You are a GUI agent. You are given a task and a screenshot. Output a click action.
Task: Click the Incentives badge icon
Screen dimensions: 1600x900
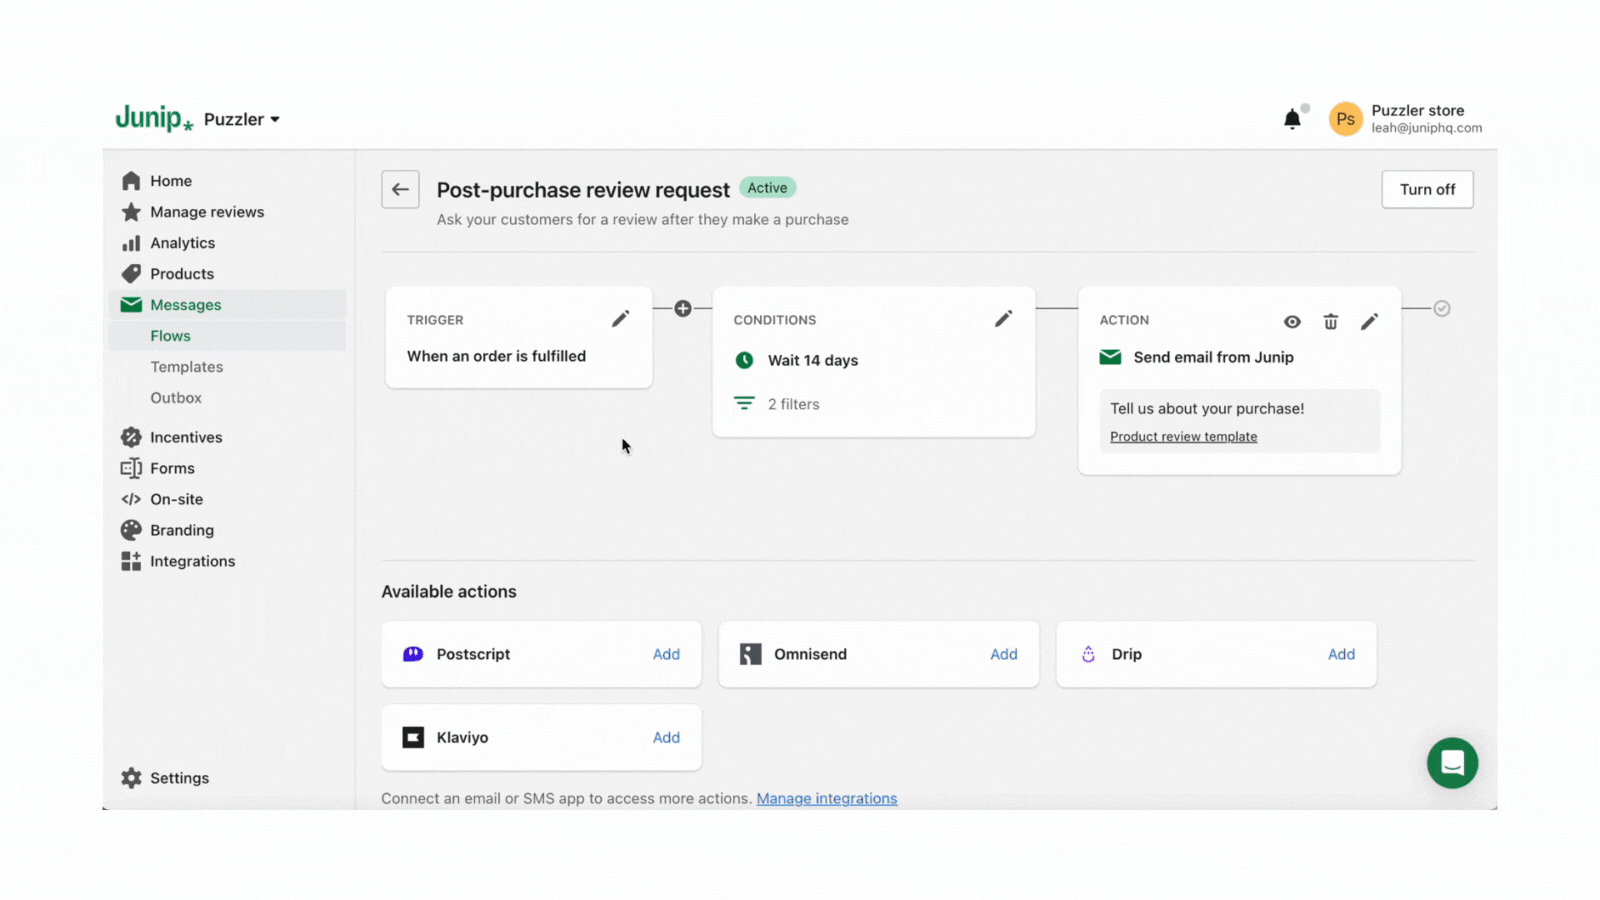coord(131,437)
